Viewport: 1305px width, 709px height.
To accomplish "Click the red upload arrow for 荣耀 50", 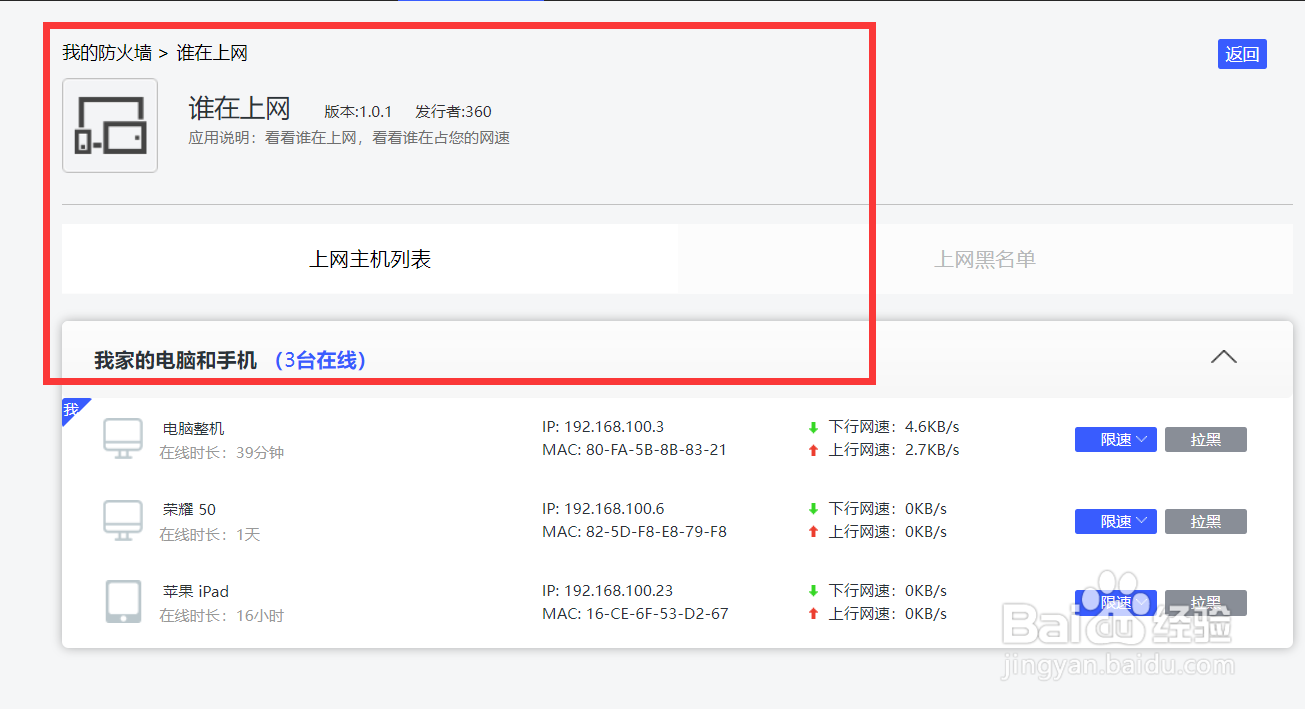I will [x=813, y=532].
